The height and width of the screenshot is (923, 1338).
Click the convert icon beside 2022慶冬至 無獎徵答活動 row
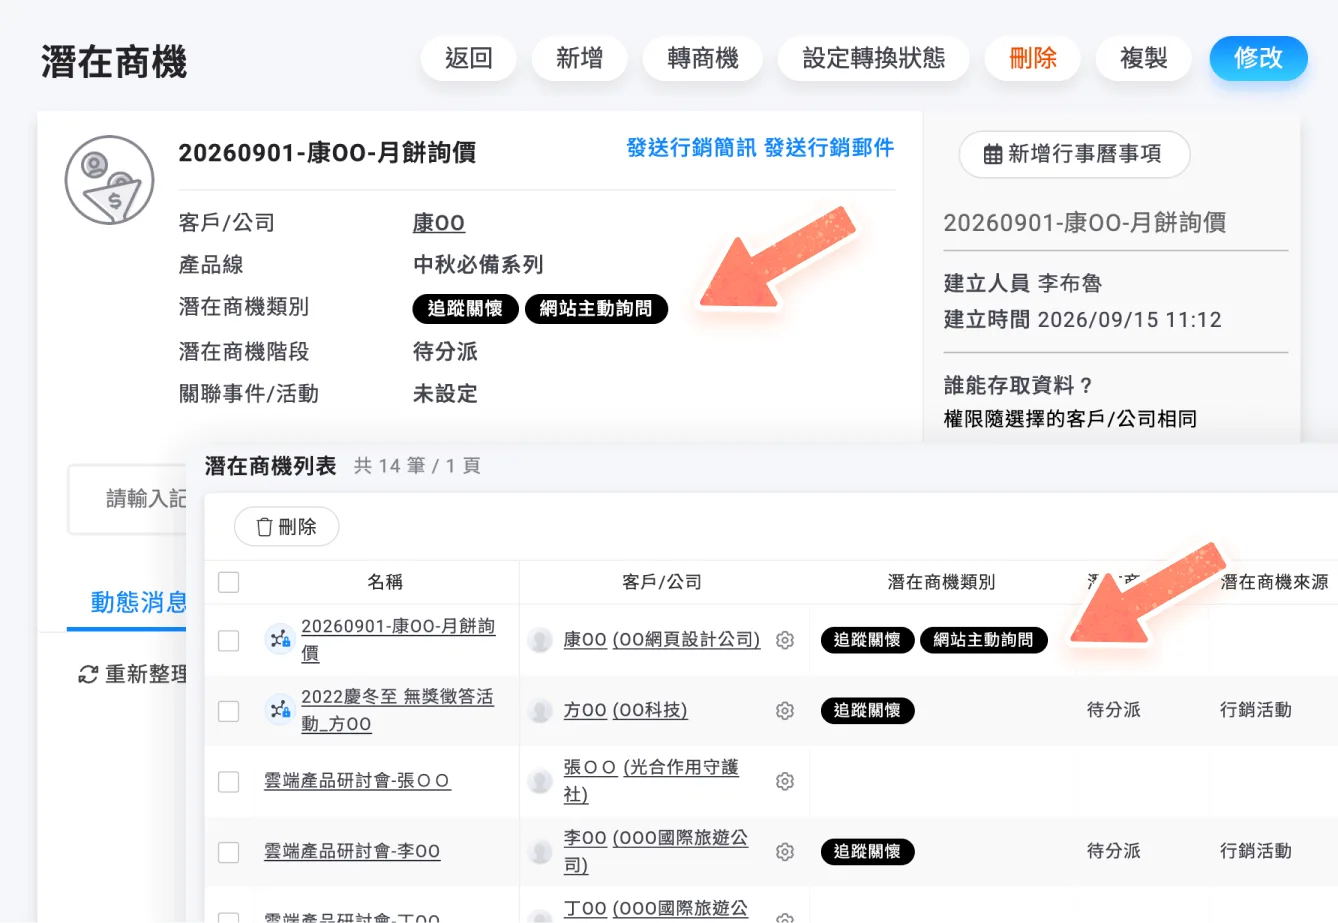click(279, 710)
